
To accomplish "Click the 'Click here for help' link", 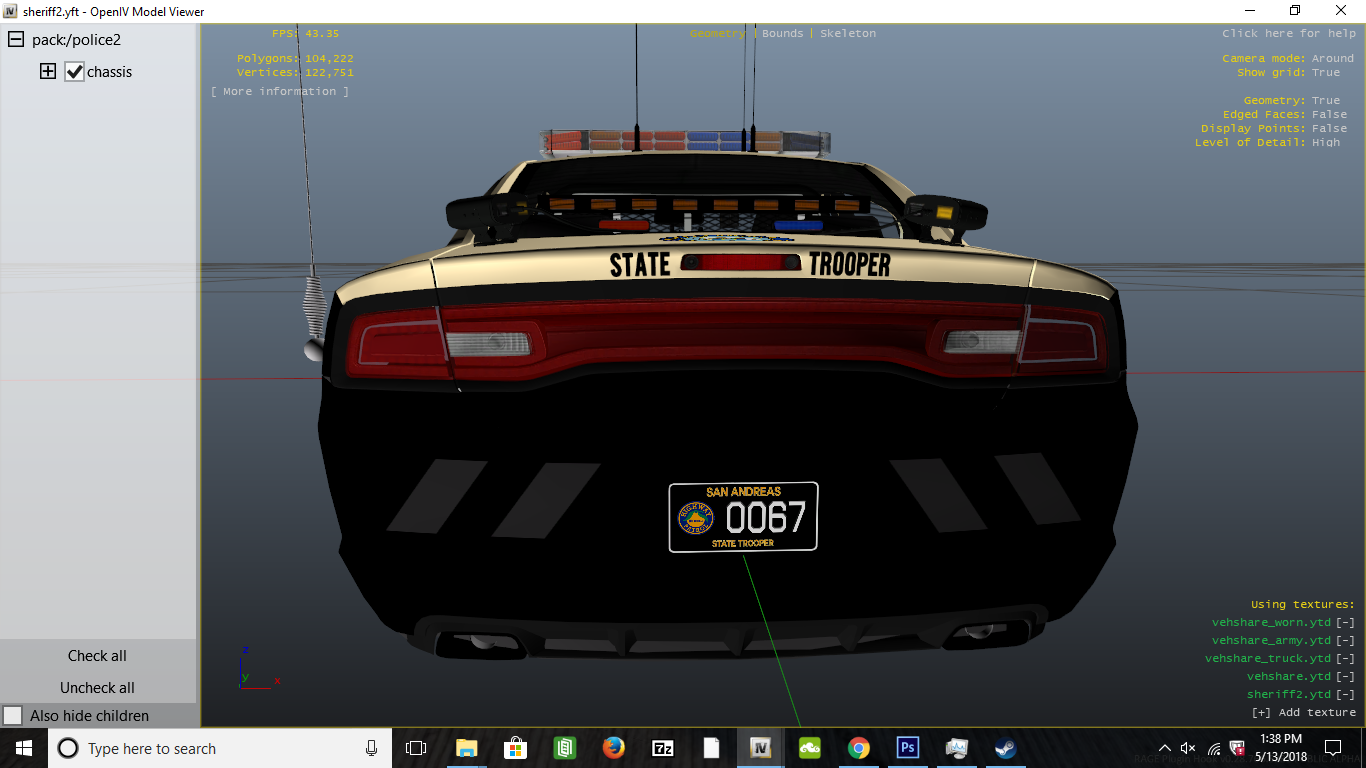I will (x=1289, y=34).
